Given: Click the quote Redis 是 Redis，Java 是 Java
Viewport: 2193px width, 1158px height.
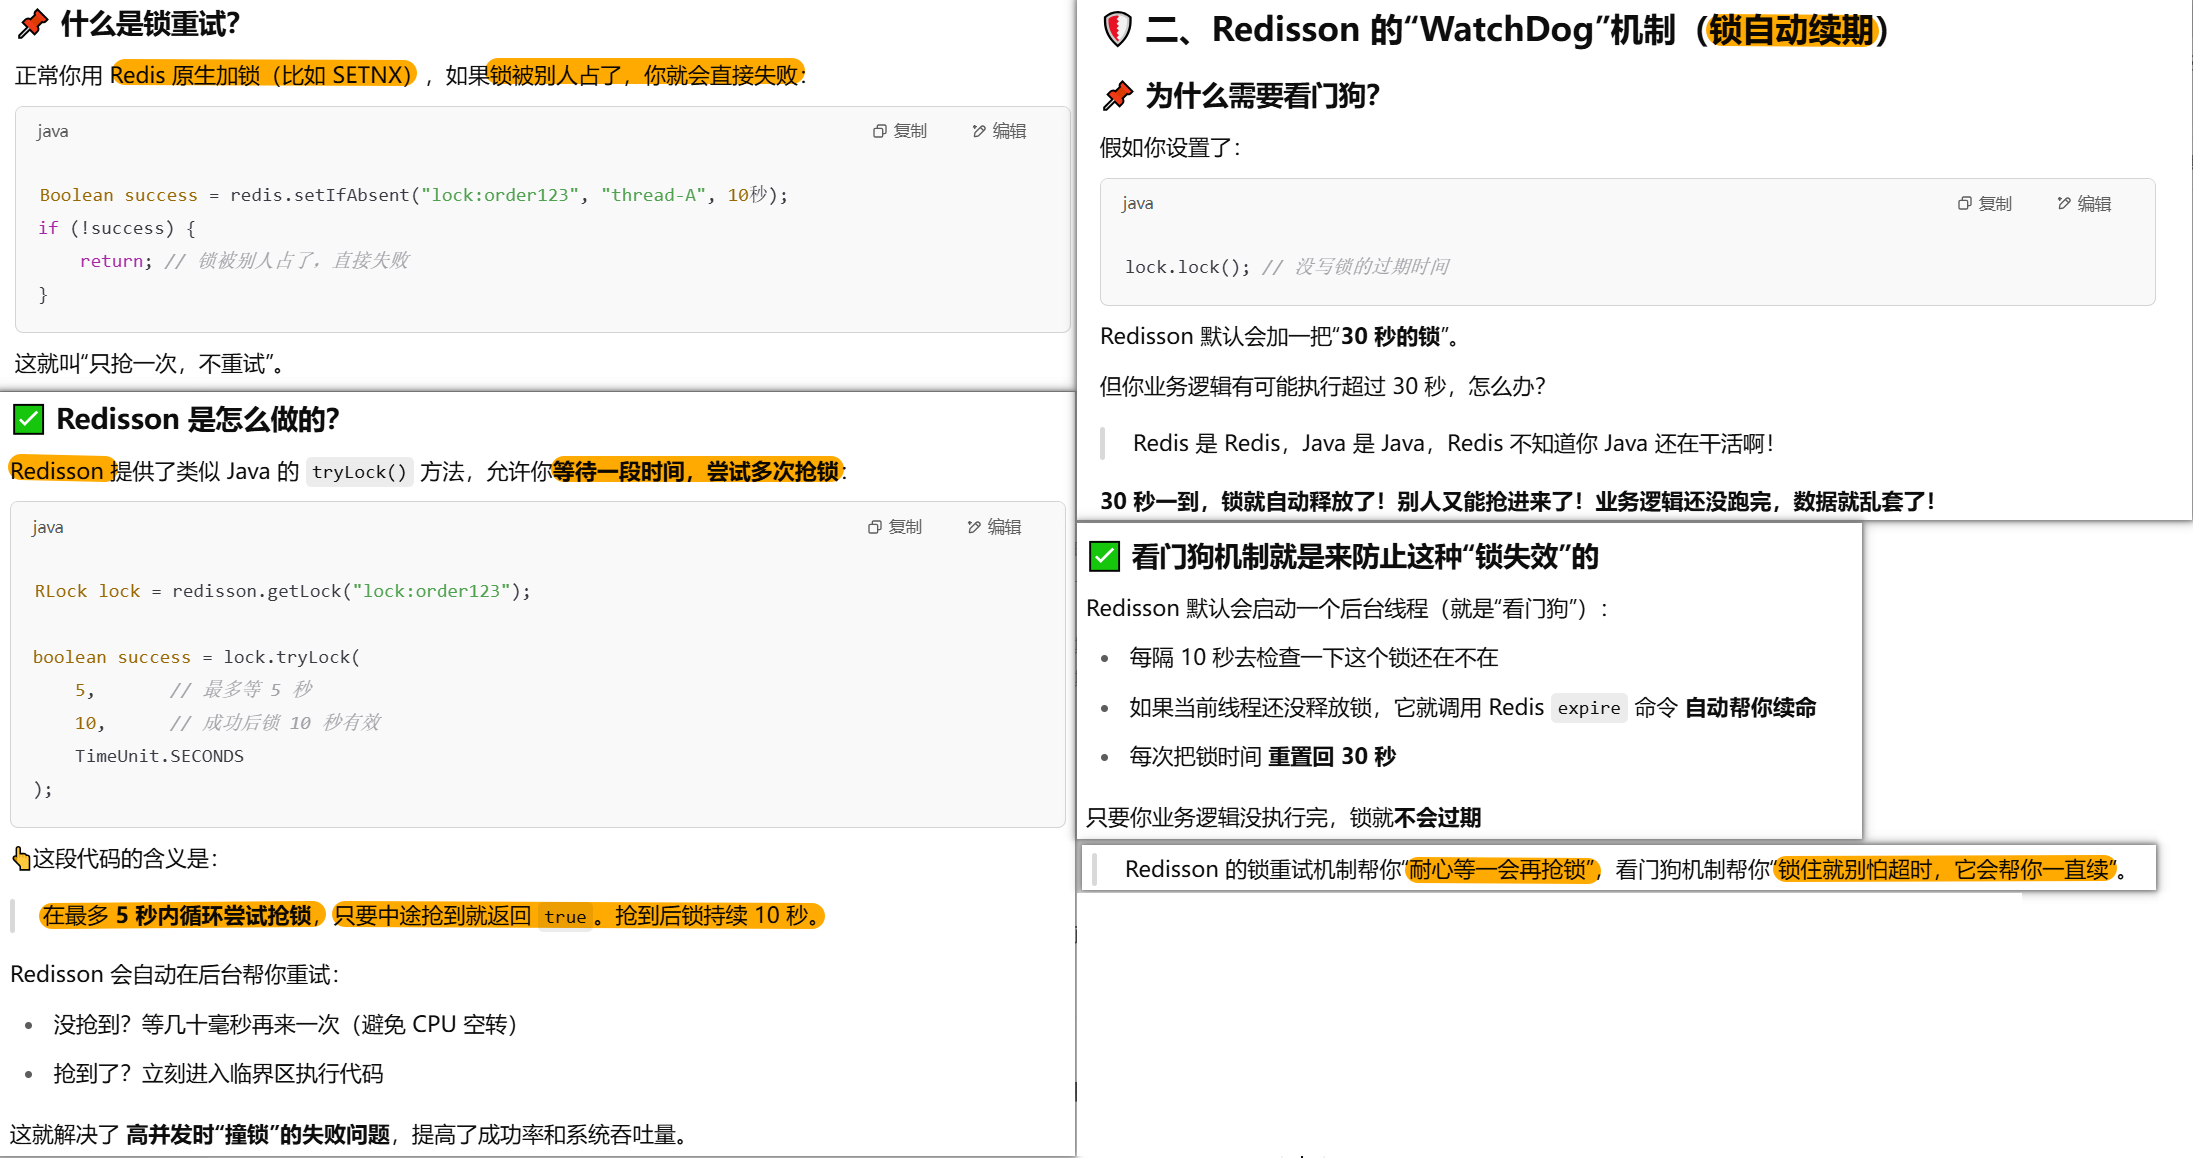Looking at the screenshot, I should [x=1454, y=443].
